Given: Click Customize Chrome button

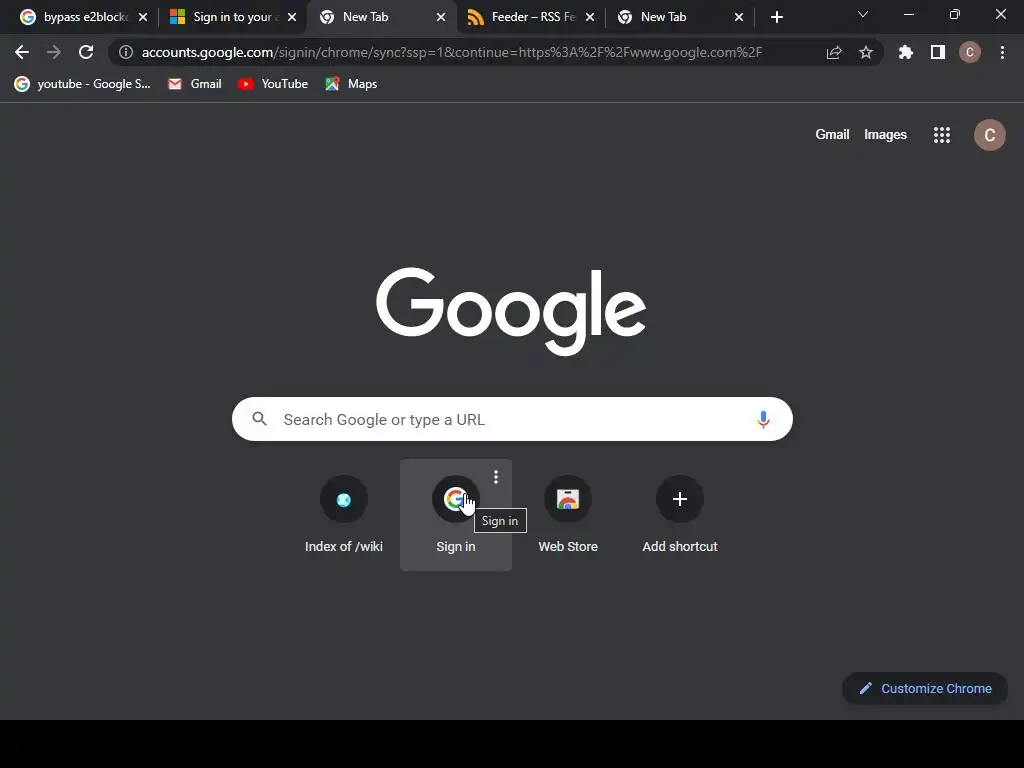Looking at the screenshot, I should click(925, 688).
